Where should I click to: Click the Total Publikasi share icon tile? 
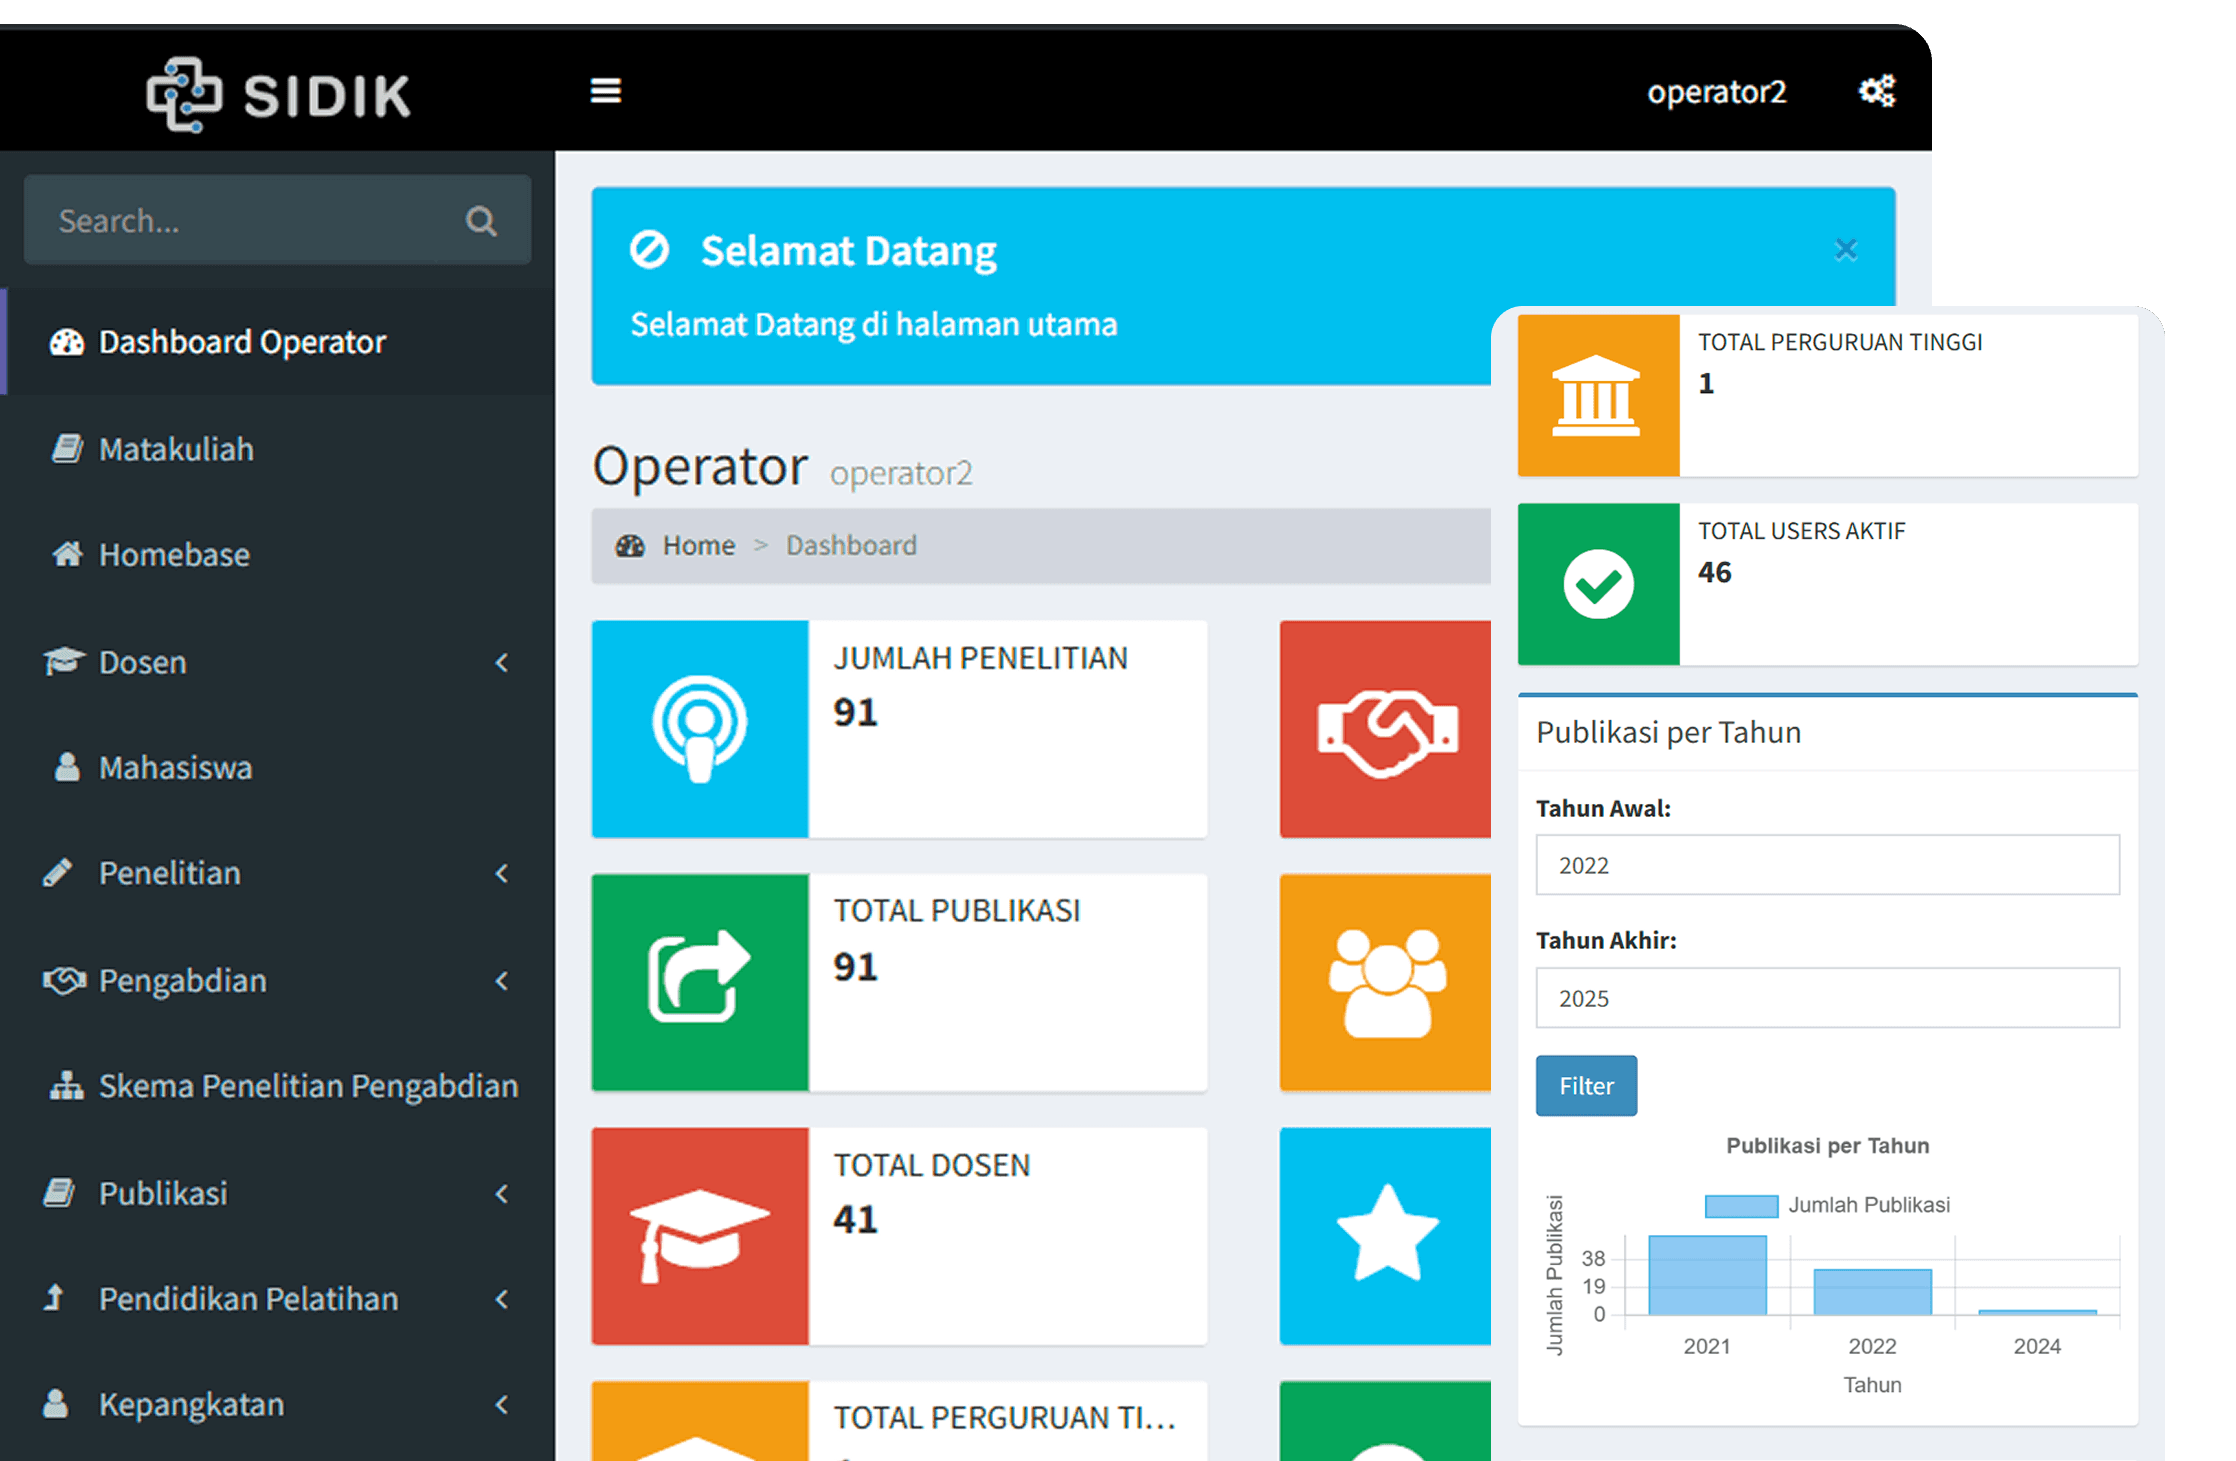tap(700, 982)
